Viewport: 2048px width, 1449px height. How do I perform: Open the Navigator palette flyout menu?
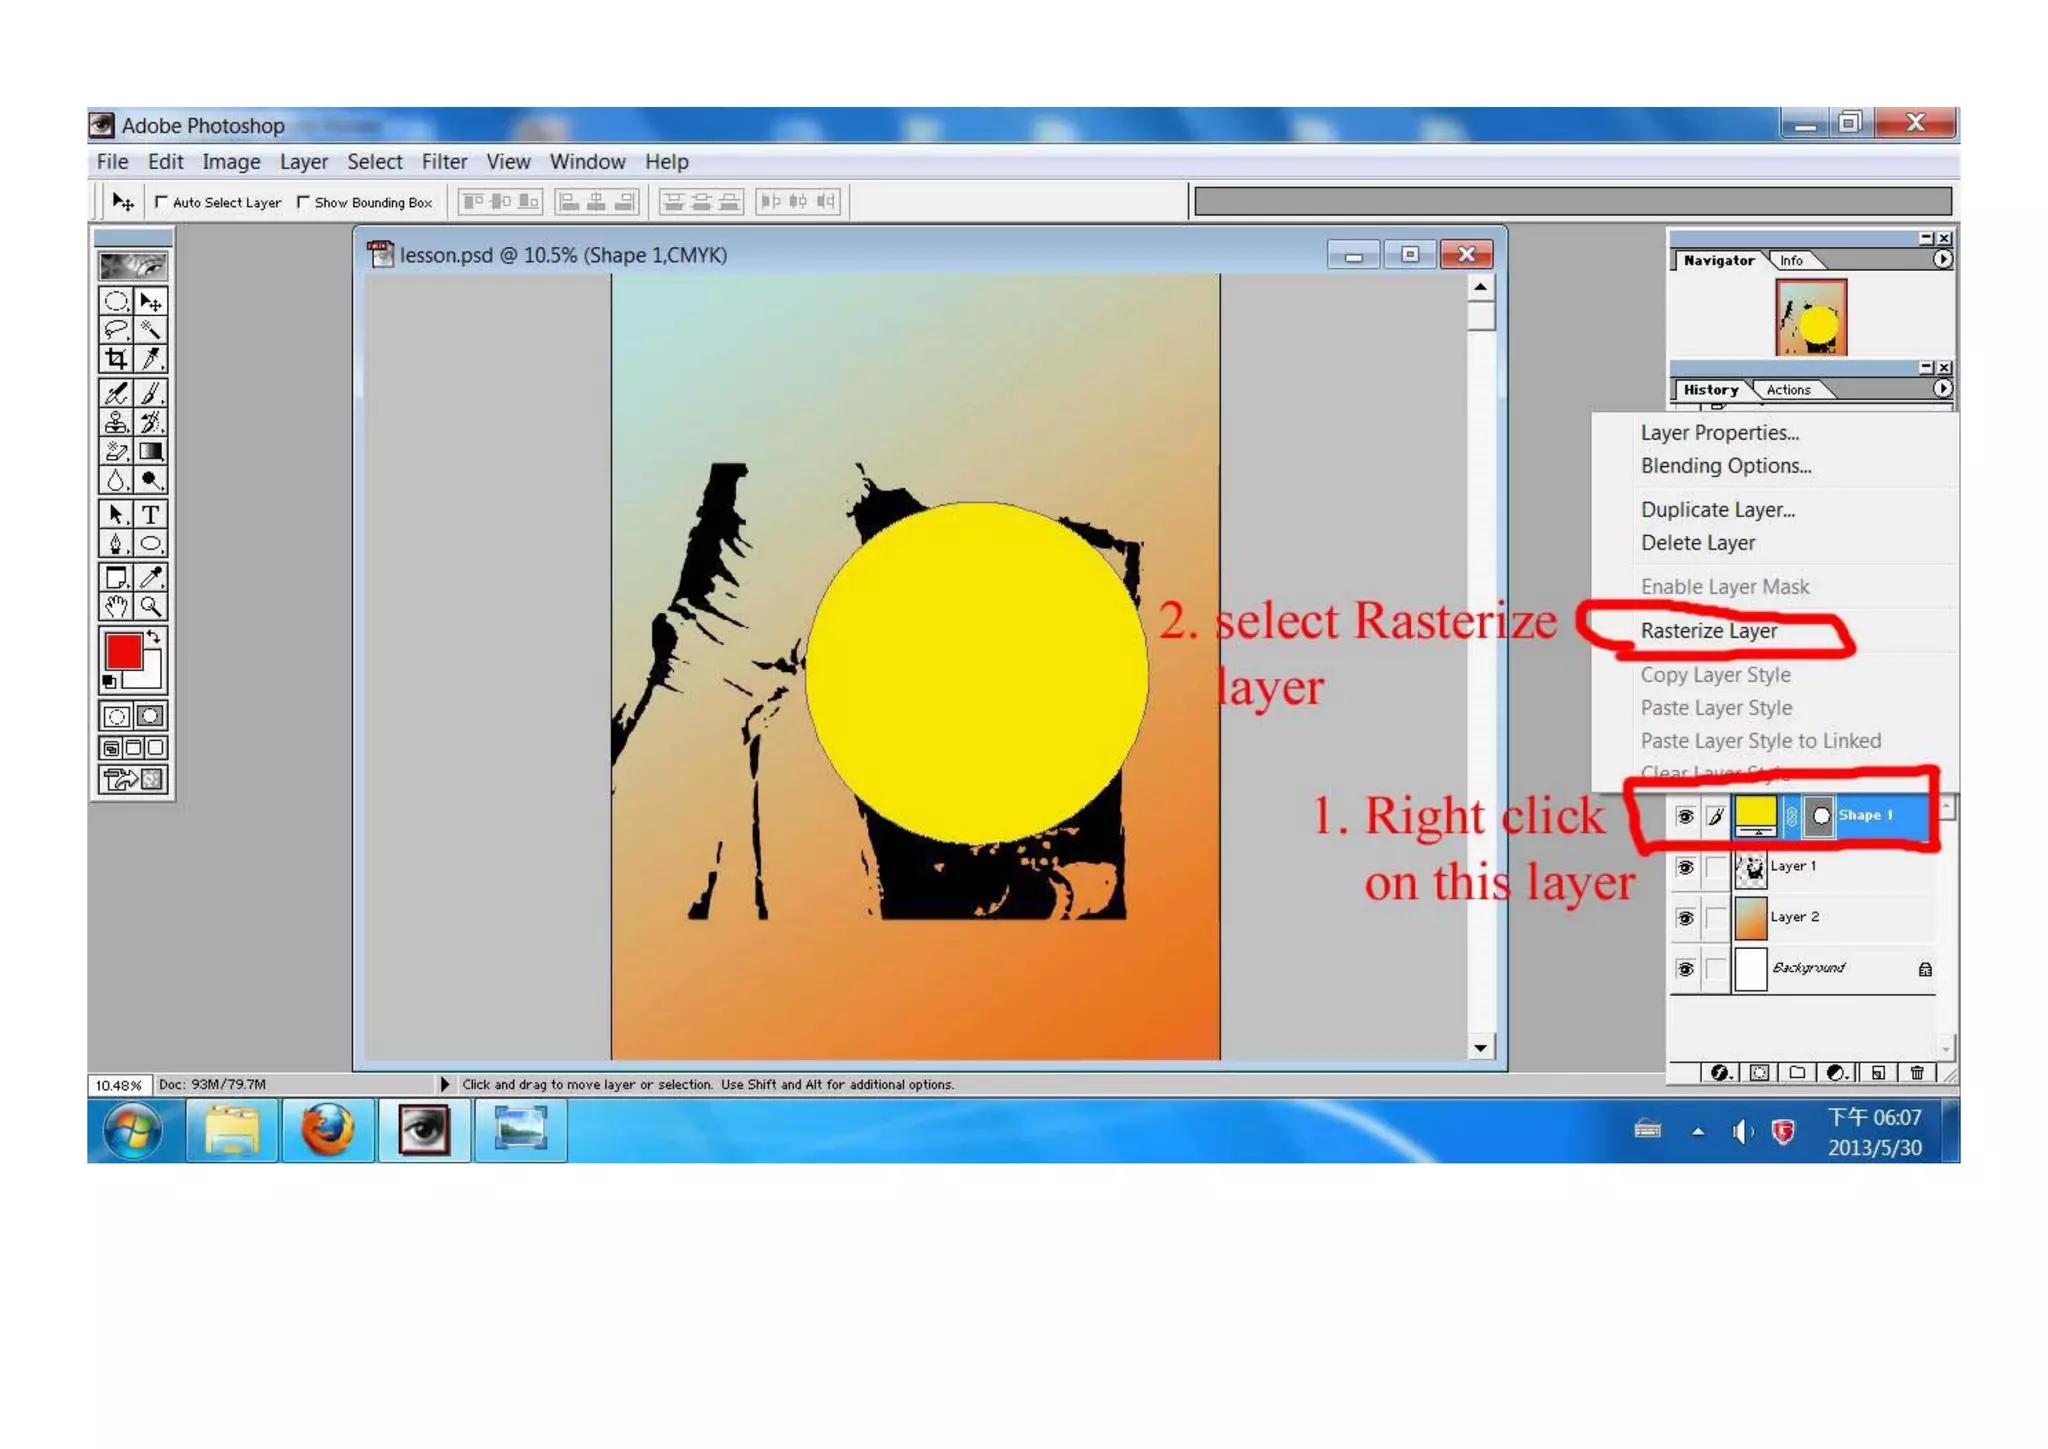click(1942, 260)
